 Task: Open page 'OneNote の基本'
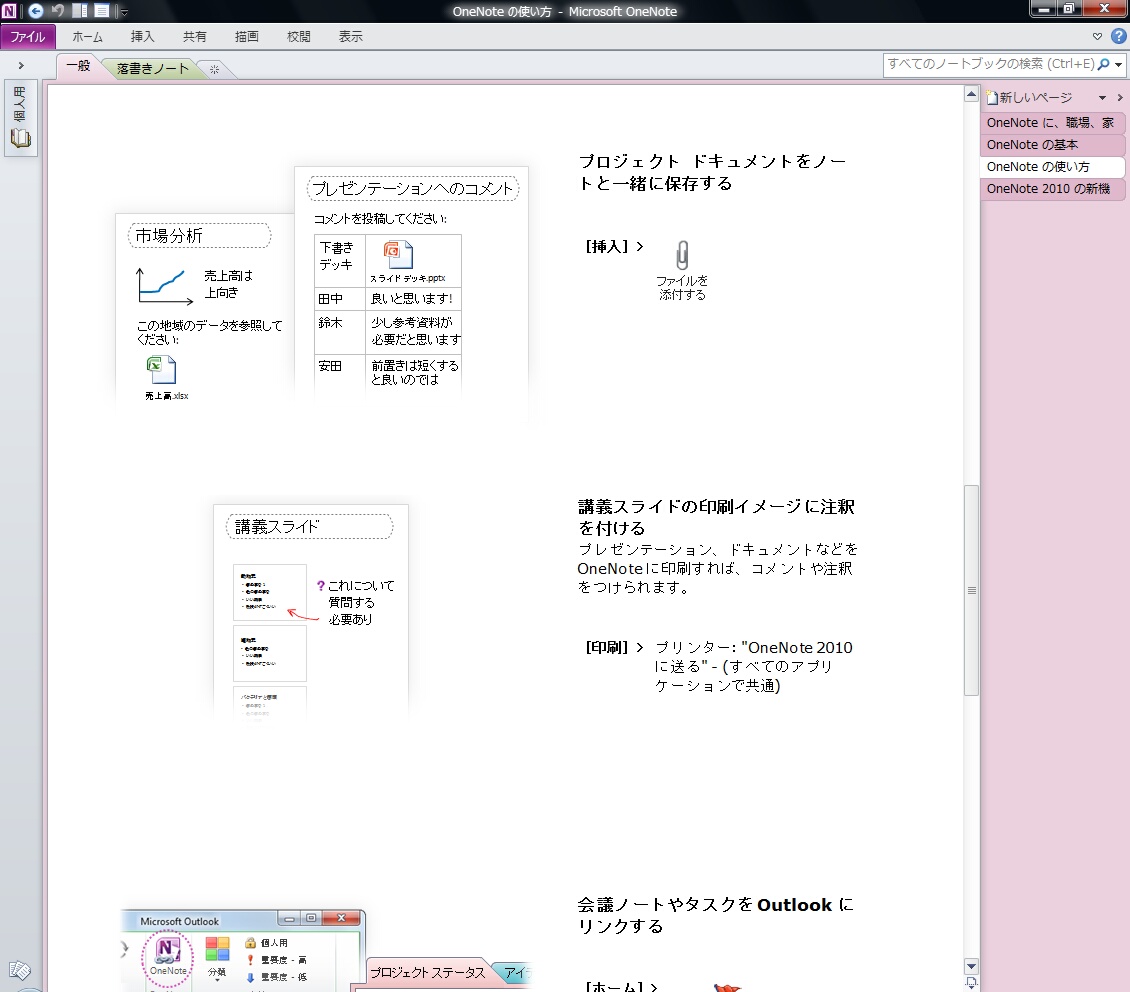[x=1051, y=145]
